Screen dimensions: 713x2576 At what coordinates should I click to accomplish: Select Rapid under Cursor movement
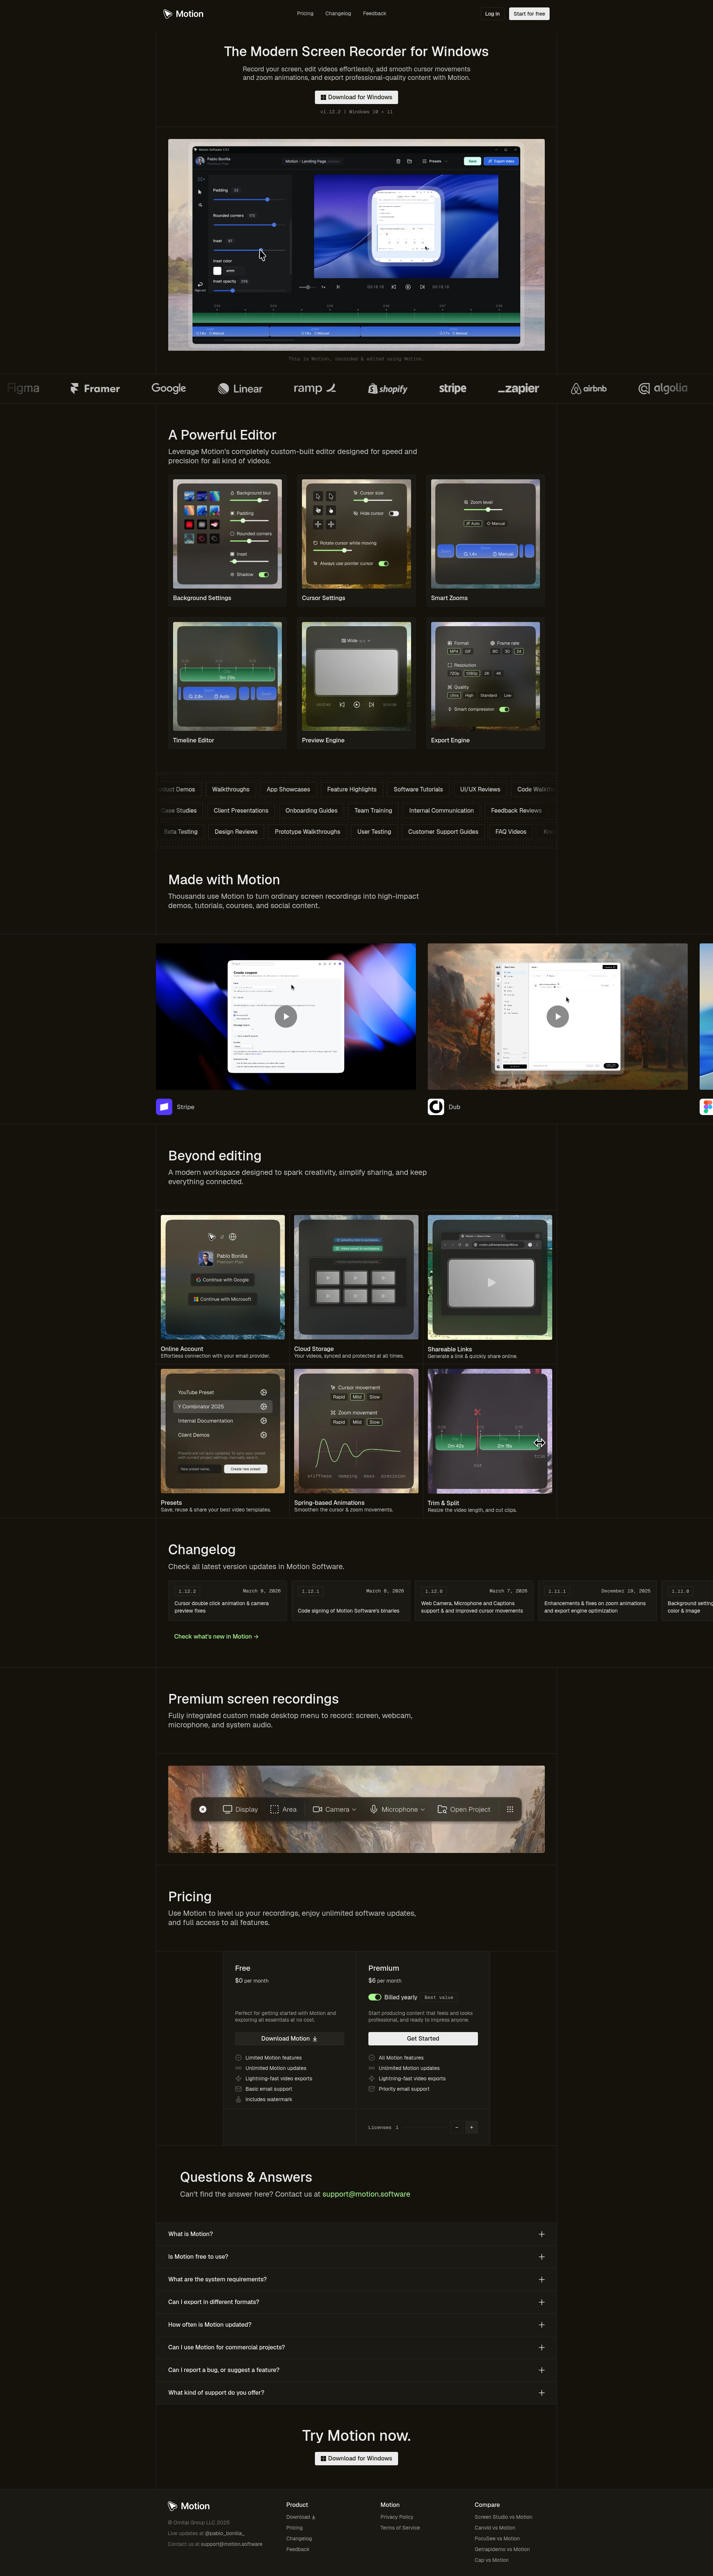339,1397
